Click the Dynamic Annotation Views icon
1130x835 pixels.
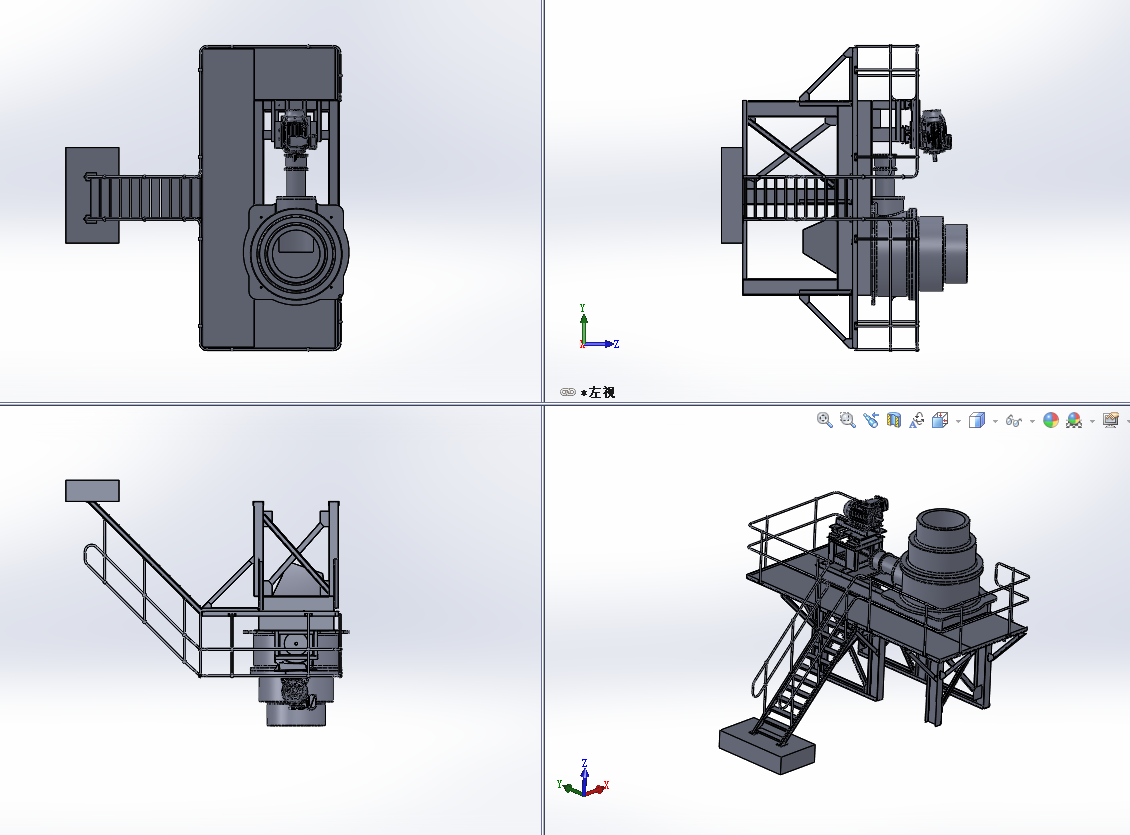(917, 421)
